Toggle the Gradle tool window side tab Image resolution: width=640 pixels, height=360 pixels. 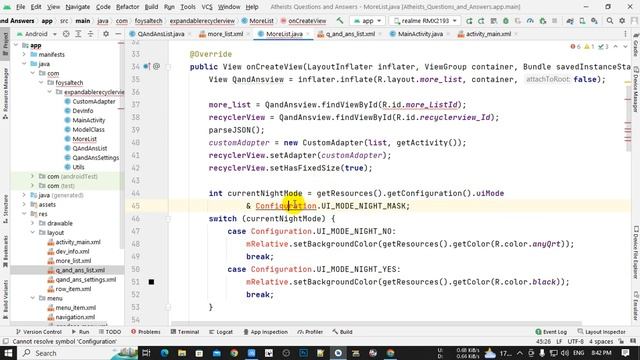636,44
